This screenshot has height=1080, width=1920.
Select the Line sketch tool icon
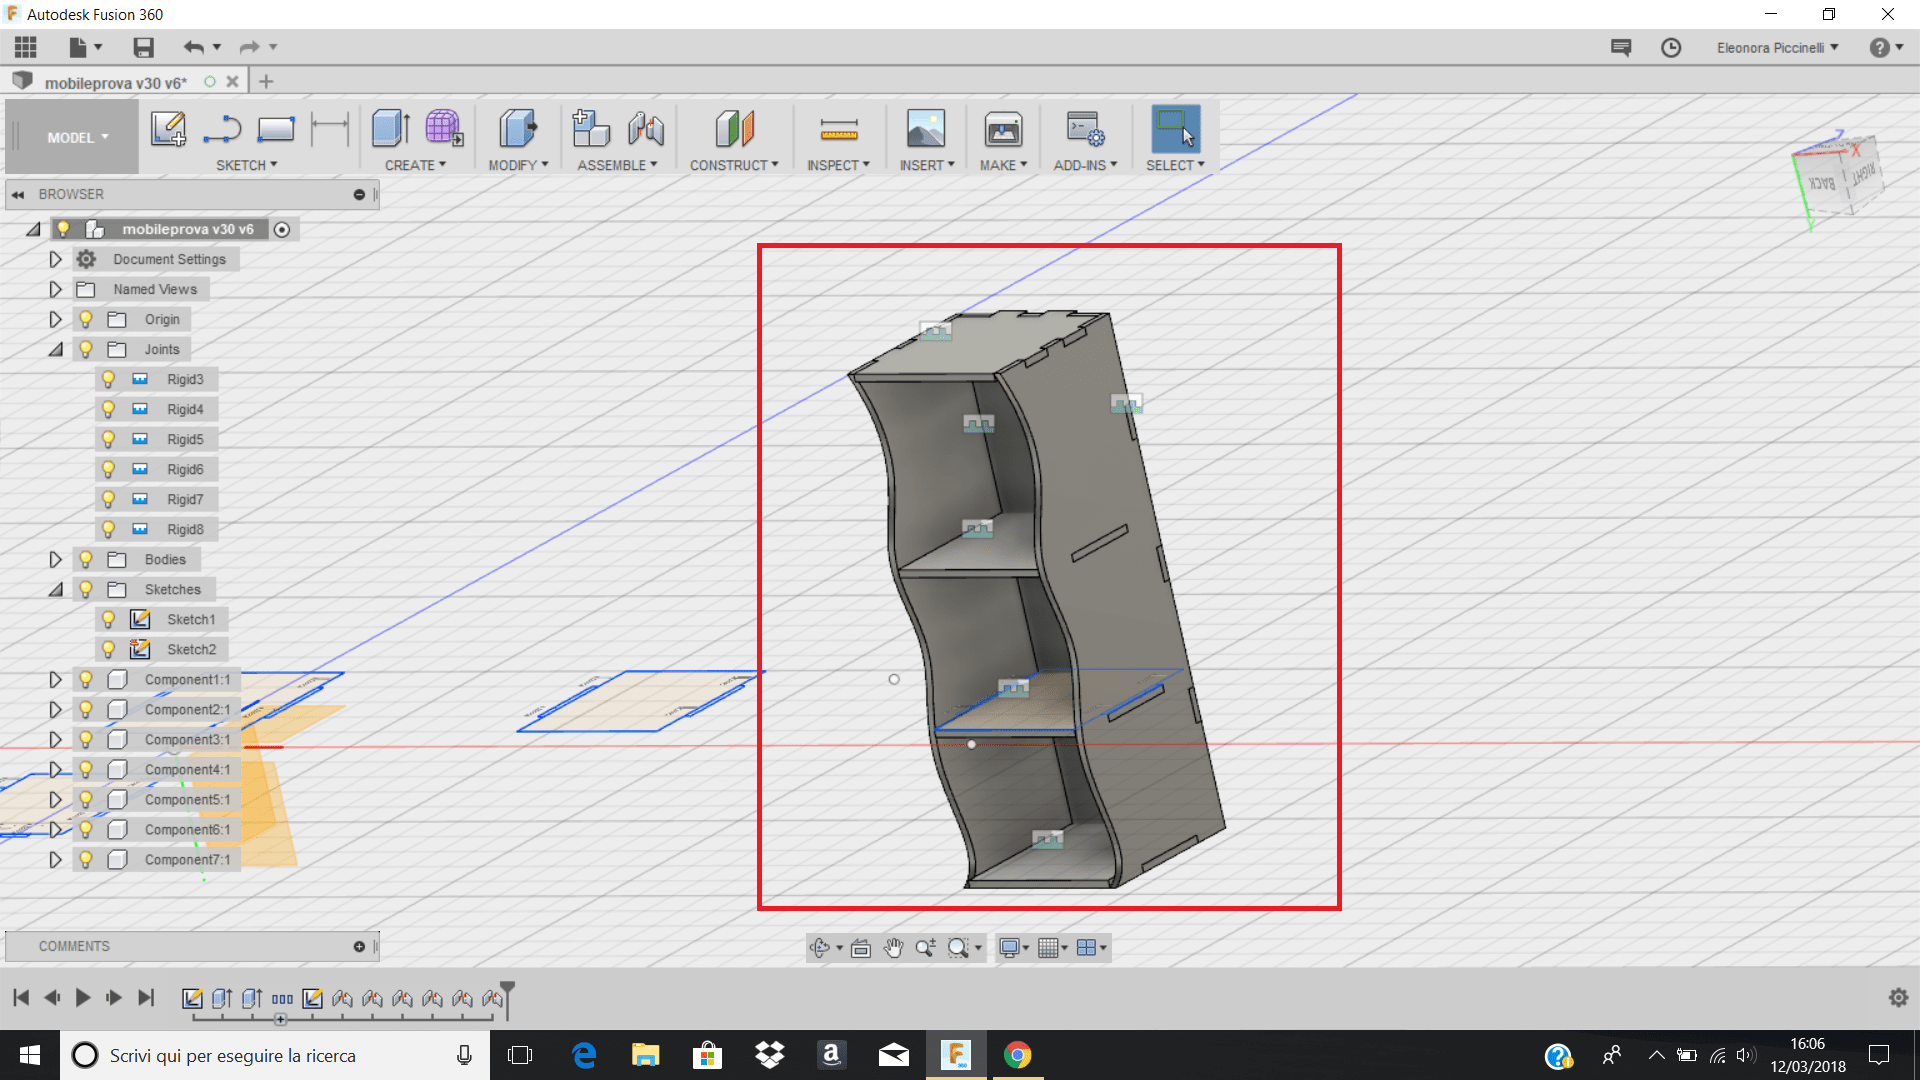click(x=221, y=129)
